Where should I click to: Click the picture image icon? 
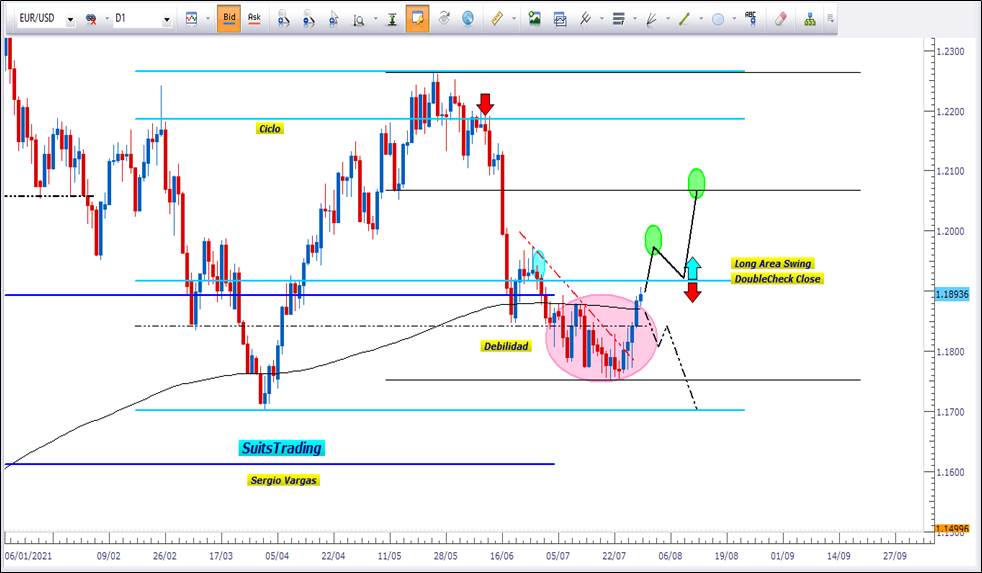[x=535, y=18]
